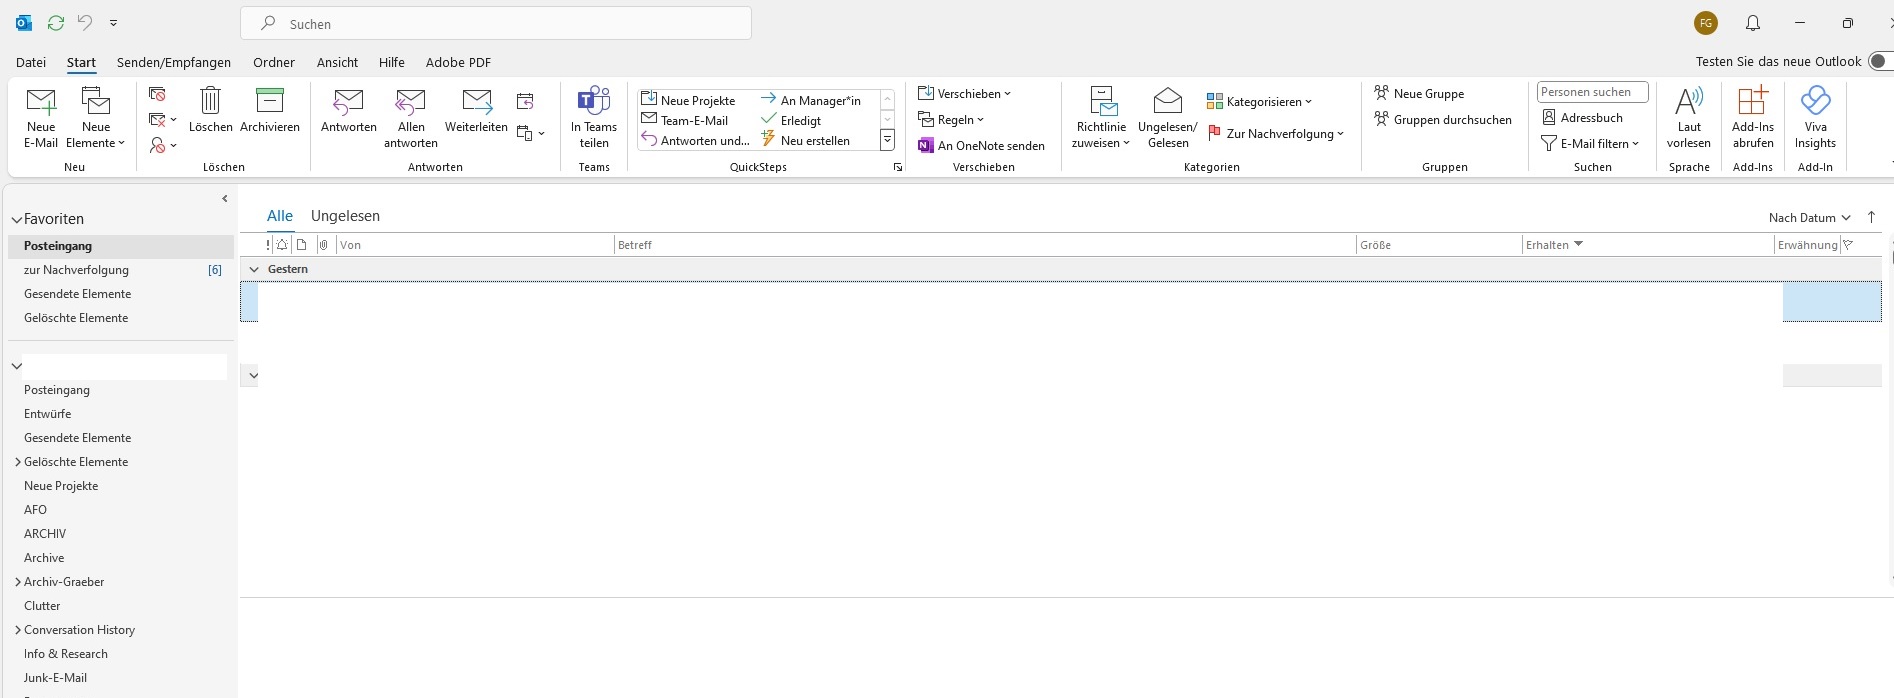Reply to all with Allen antworten

(x=411, y=117)
